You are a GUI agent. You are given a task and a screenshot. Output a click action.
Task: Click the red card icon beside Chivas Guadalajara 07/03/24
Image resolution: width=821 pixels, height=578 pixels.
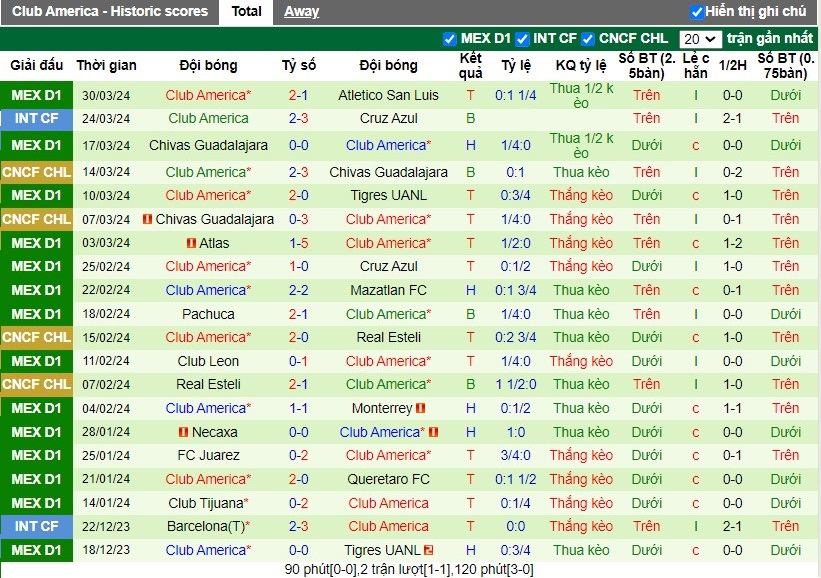click(x=147, y=219)
